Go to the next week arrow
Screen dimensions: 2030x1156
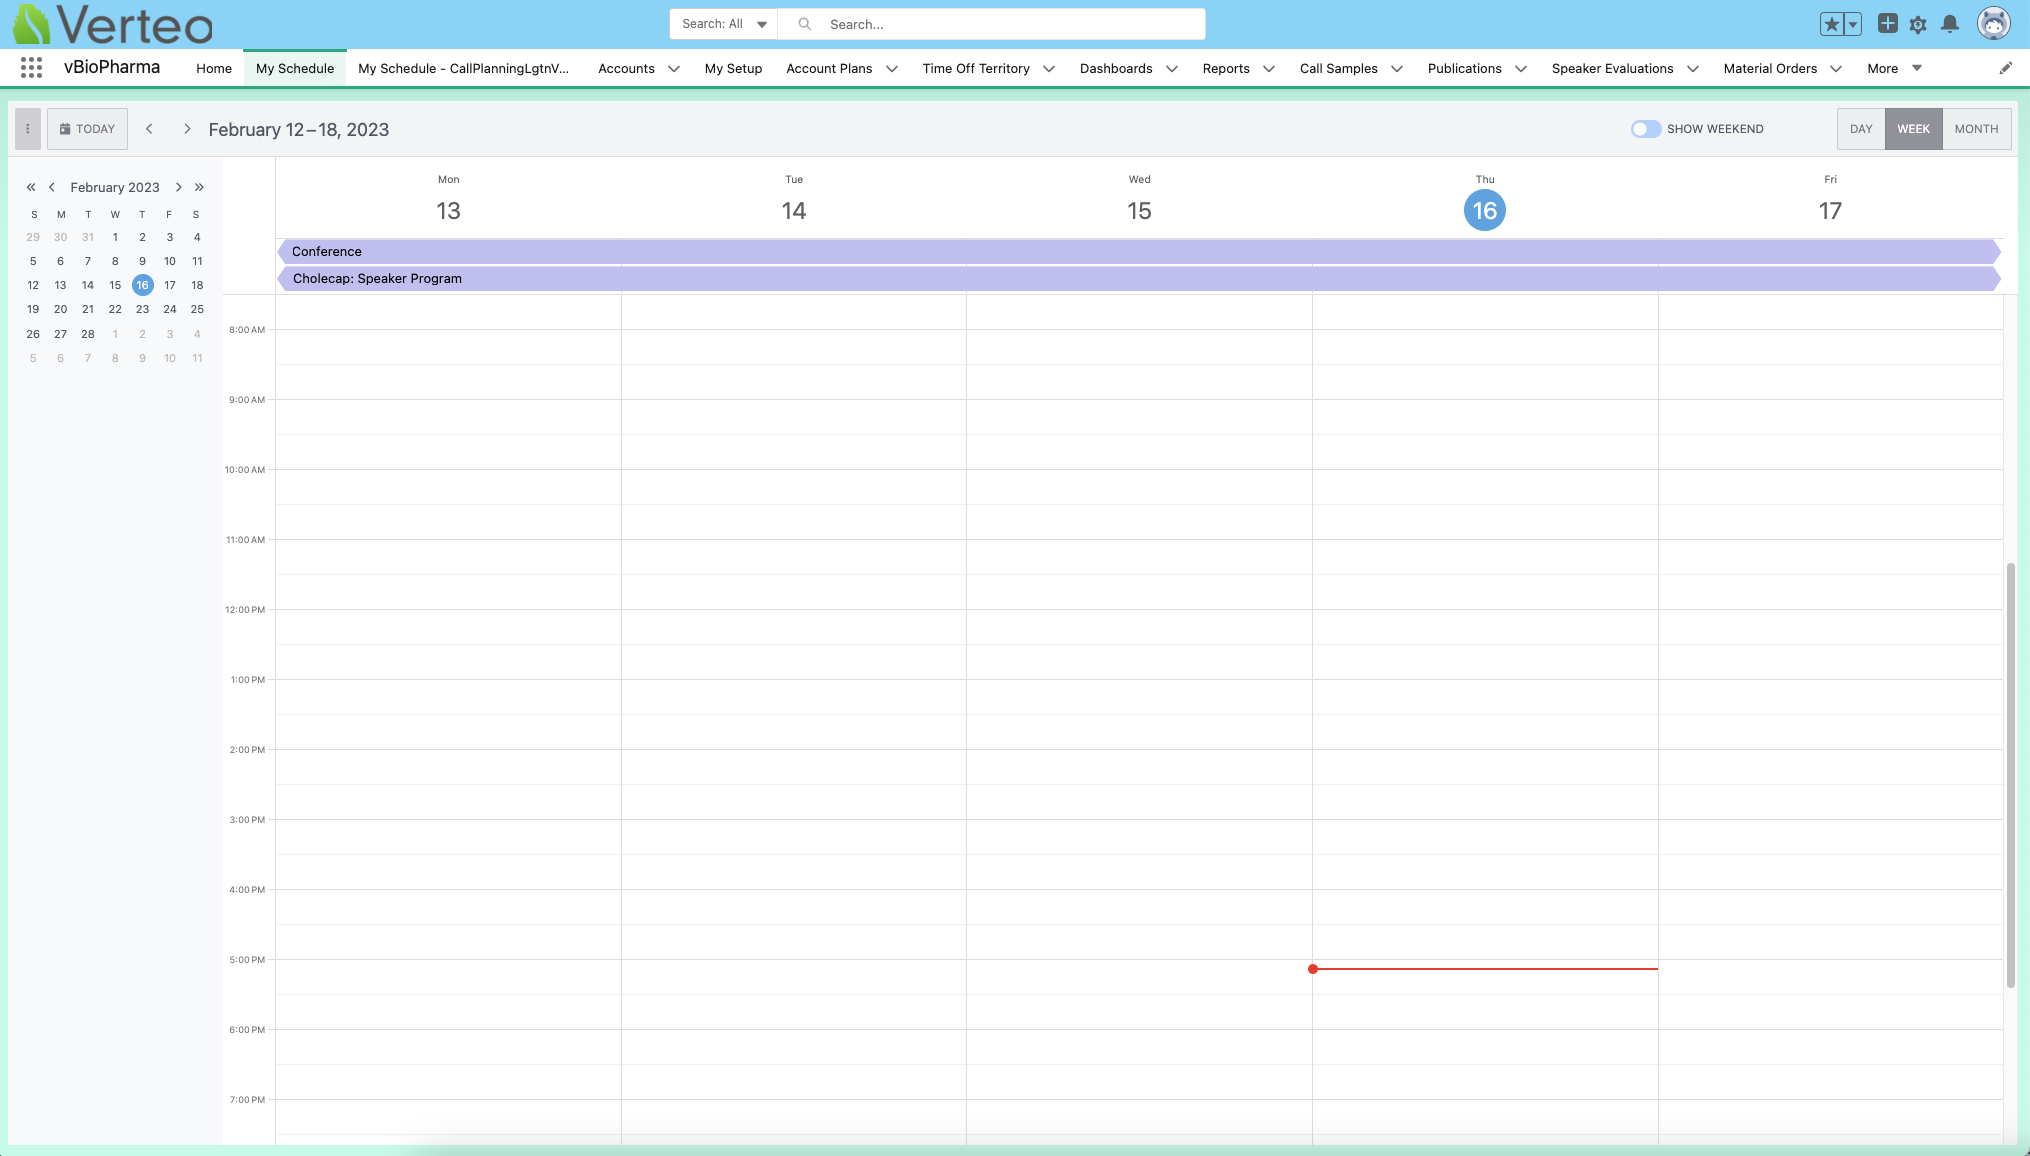pos(187,129)
